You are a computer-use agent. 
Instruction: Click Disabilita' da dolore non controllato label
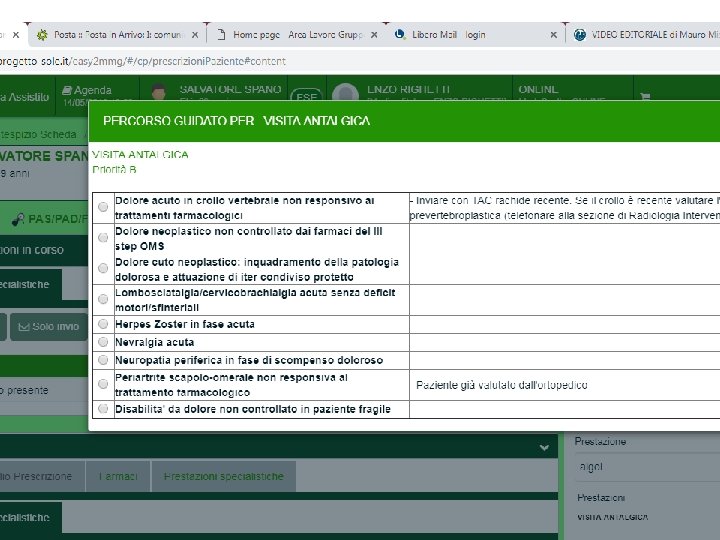point(253,409)
